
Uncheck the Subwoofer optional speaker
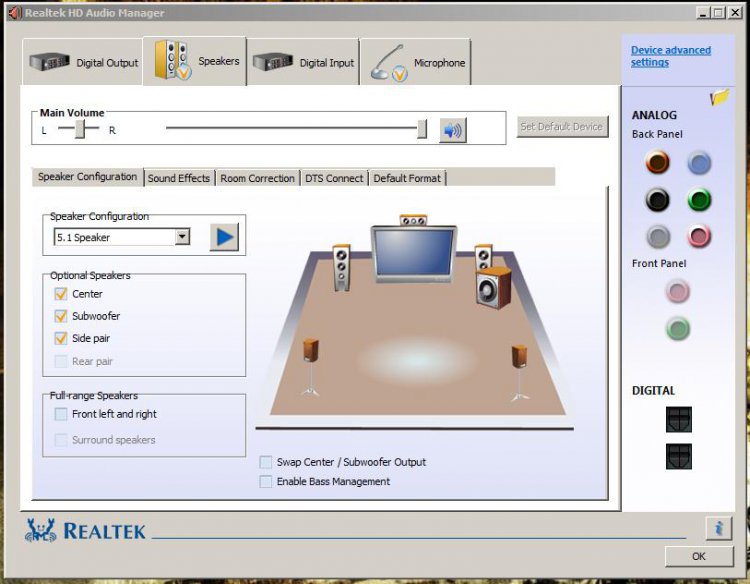point(61,316)
